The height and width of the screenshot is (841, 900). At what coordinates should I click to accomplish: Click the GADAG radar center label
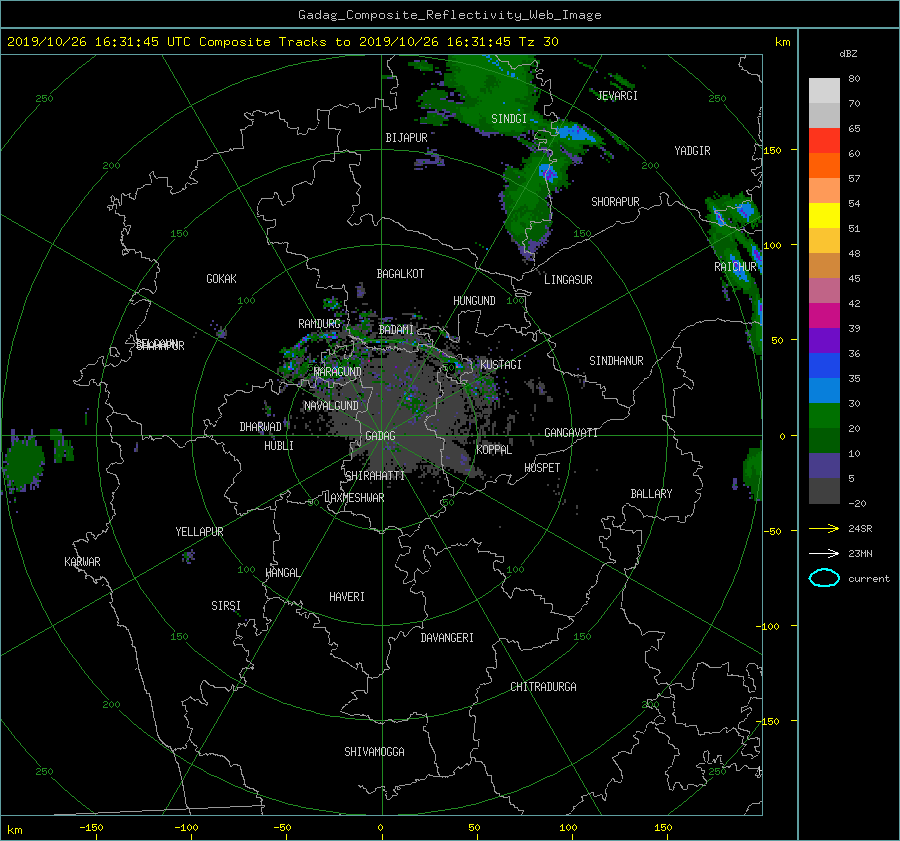point(380,436)
